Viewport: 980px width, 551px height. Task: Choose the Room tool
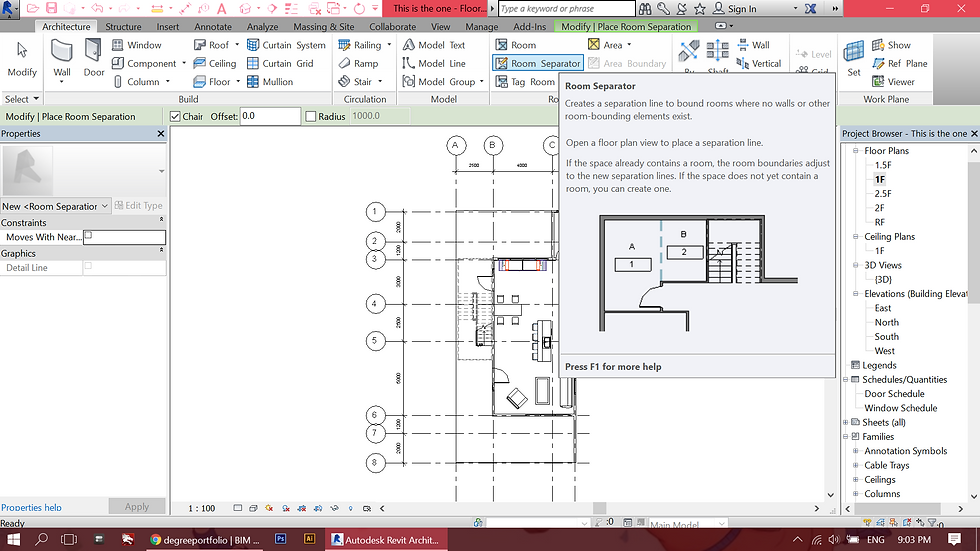pos(516,45)
